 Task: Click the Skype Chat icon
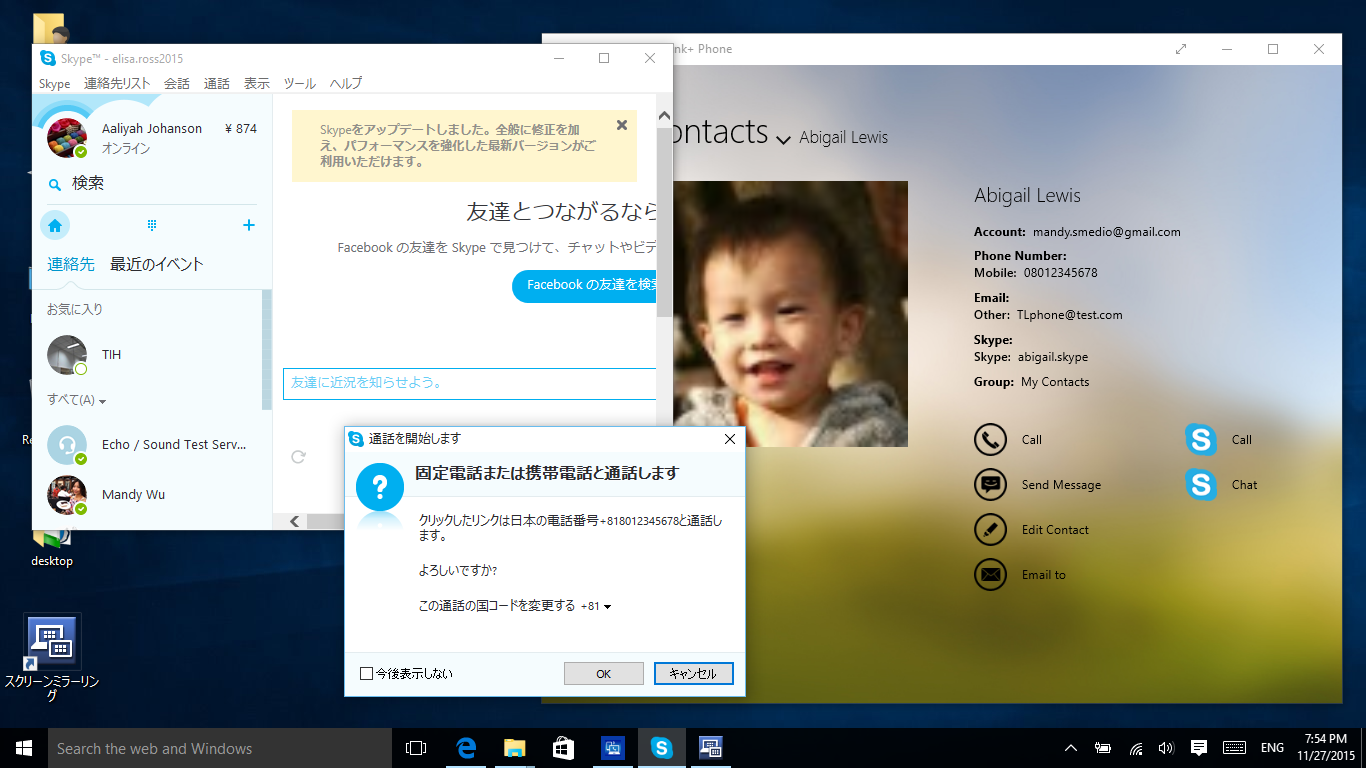click(x=1201, y=485)
